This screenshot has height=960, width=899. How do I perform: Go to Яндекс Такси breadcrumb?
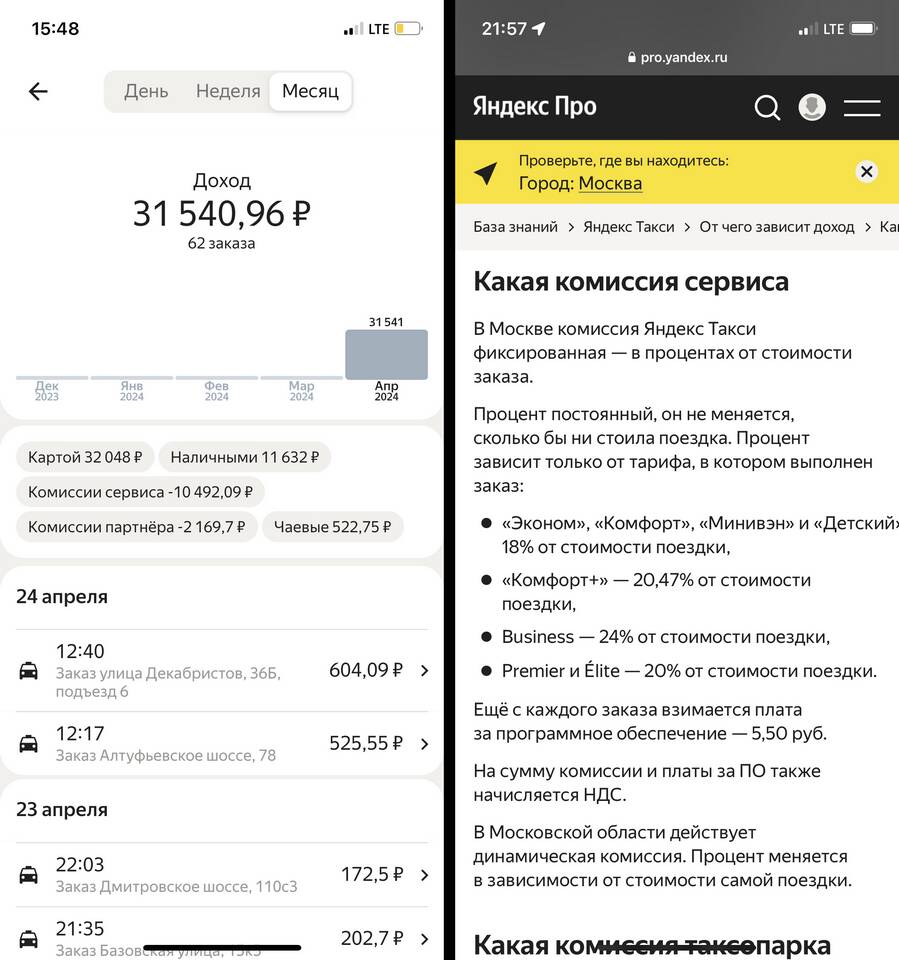(x=628, y=227)
